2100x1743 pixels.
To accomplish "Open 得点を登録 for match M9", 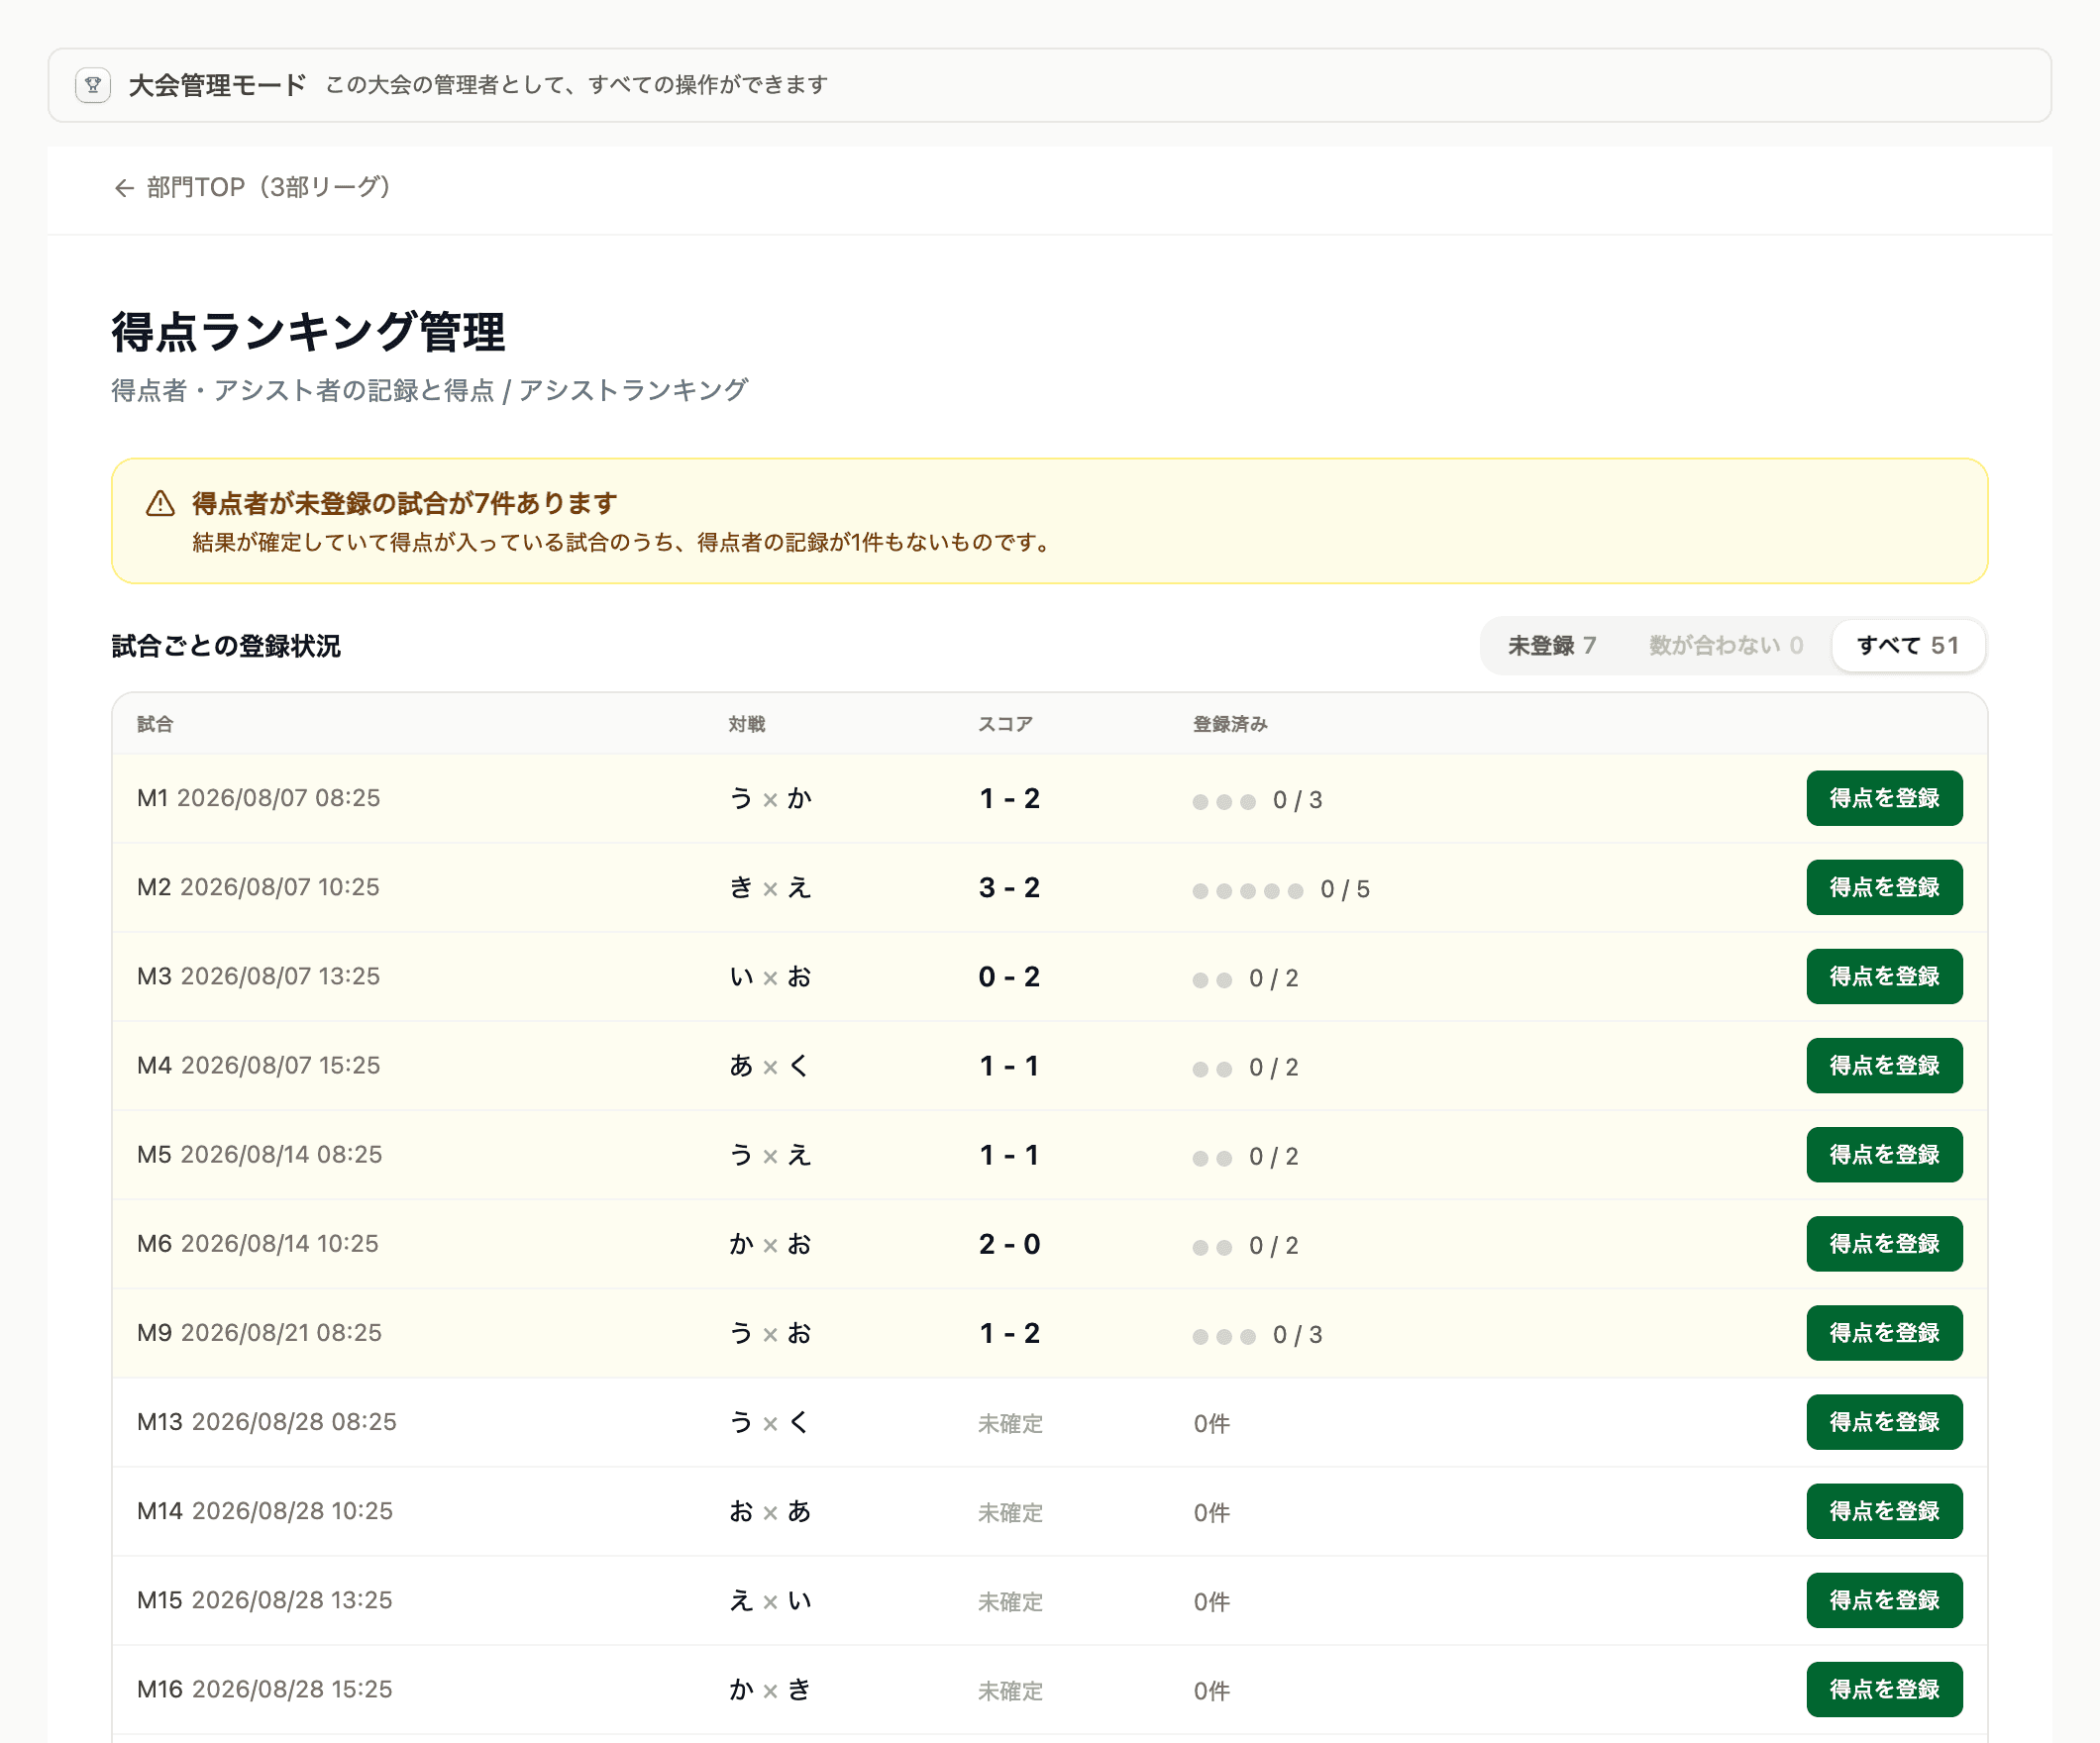I will [1884, 1332].
